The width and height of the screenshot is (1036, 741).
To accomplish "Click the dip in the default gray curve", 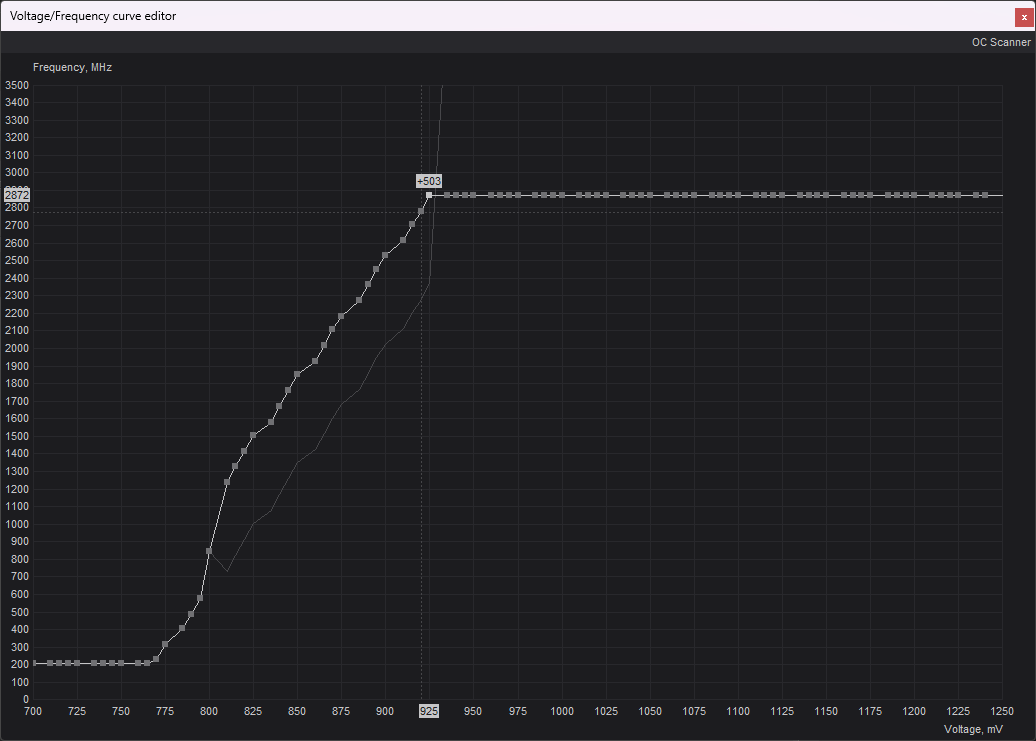I will click(227, 571).
